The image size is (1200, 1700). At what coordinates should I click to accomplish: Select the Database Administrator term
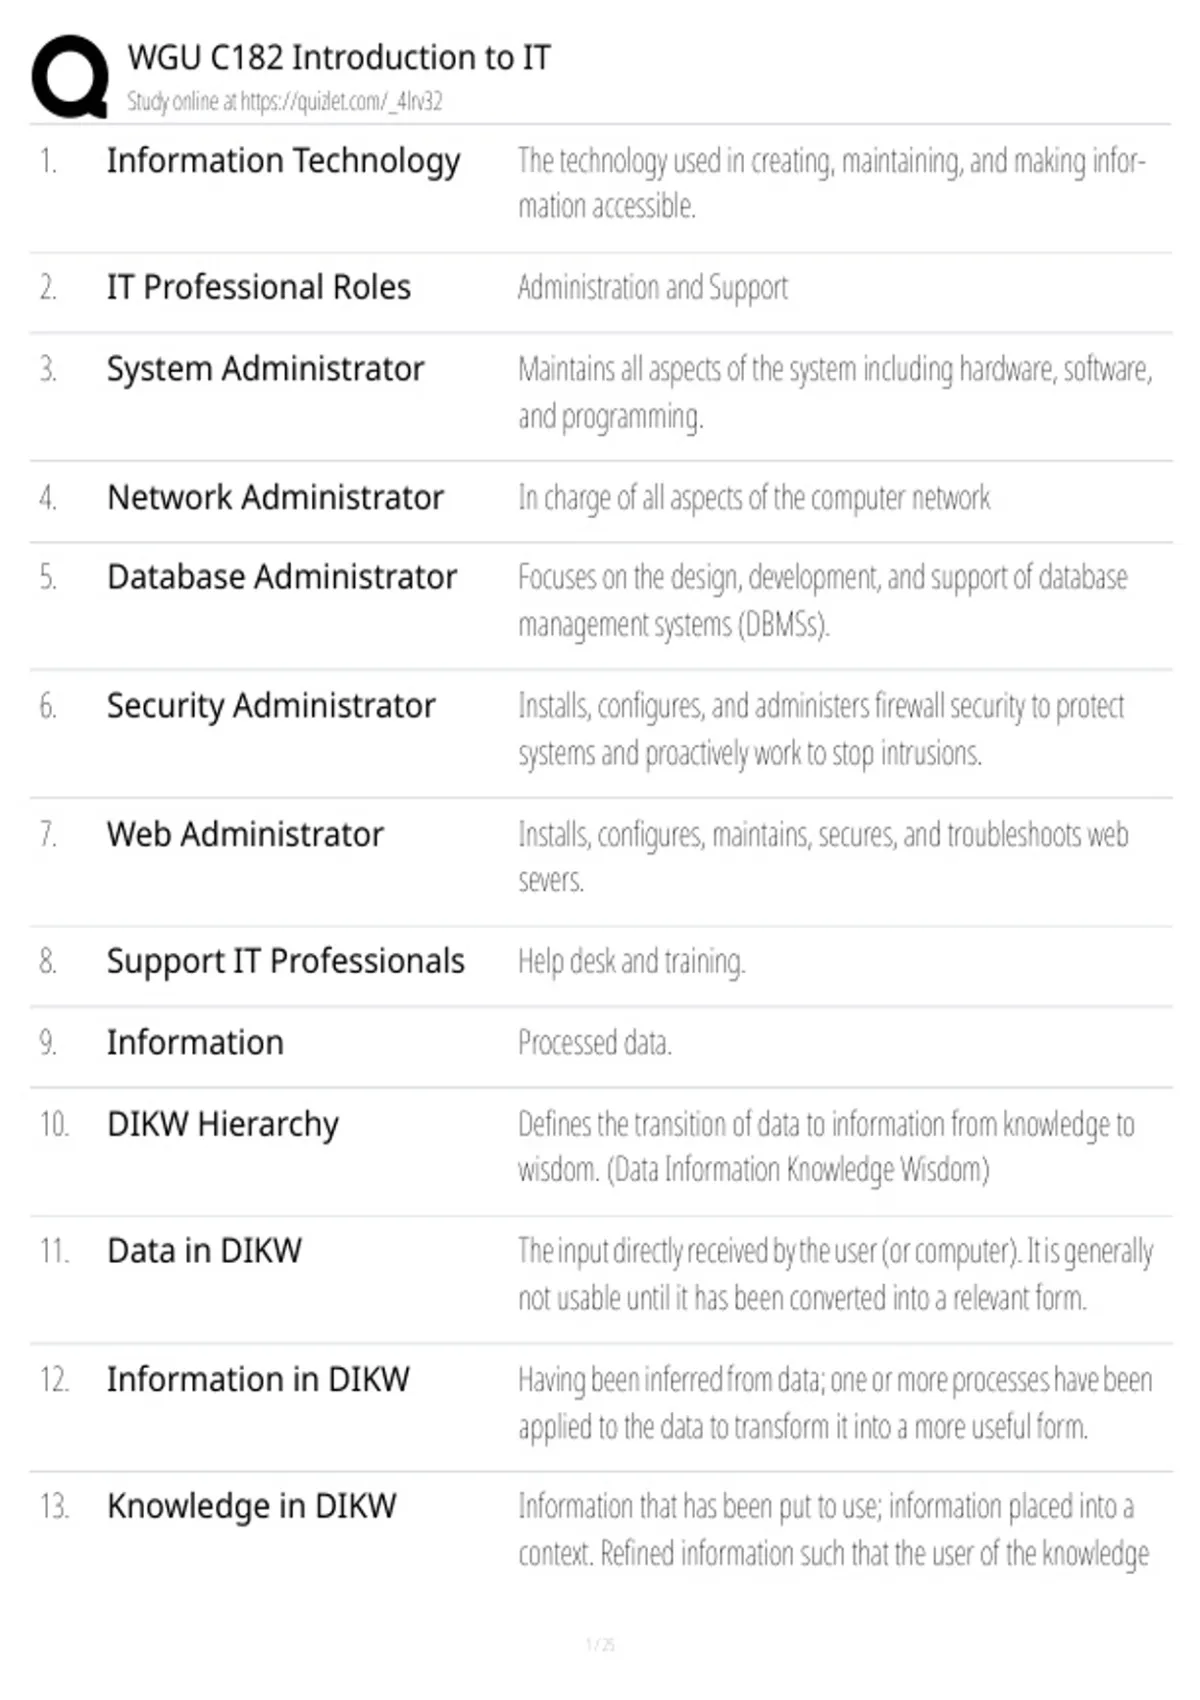coord(282,577)
